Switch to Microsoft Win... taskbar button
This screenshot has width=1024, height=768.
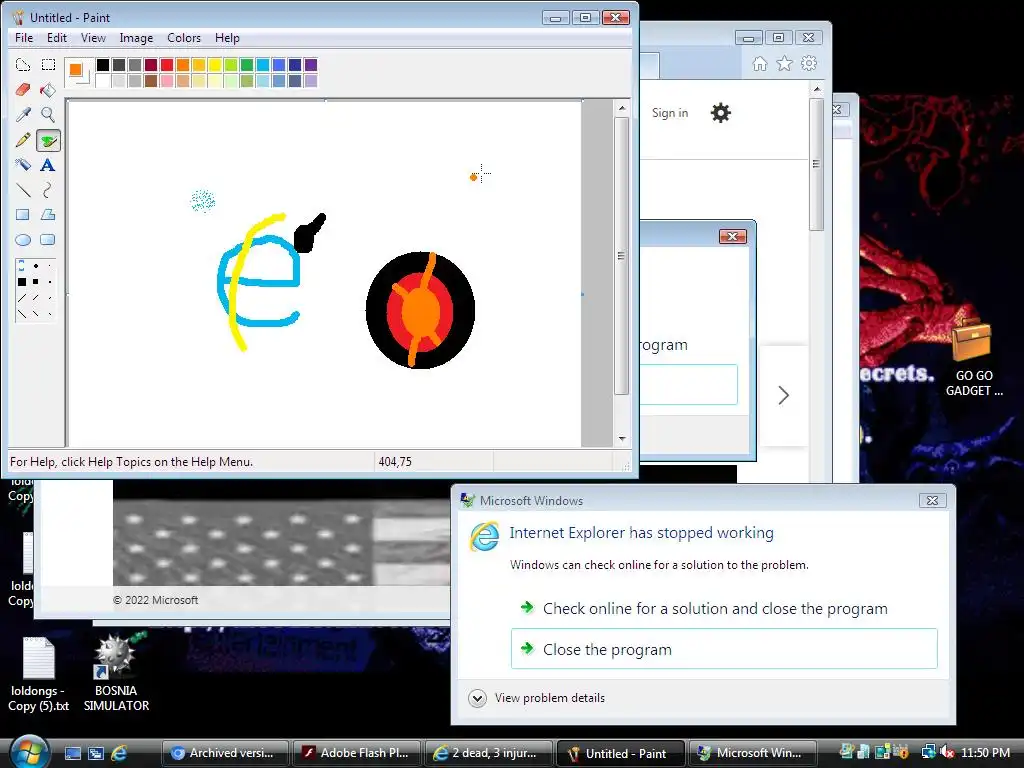click(752, 753)
